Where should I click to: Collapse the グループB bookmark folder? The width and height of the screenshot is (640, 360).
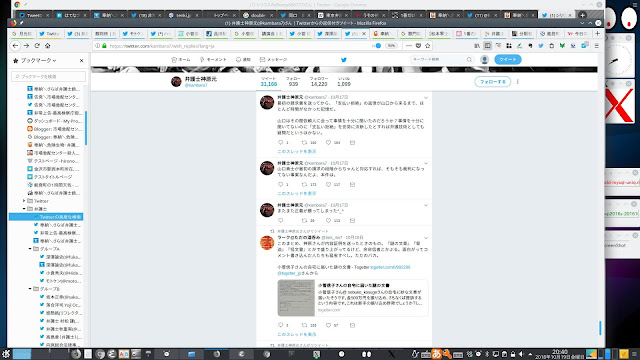30,289
